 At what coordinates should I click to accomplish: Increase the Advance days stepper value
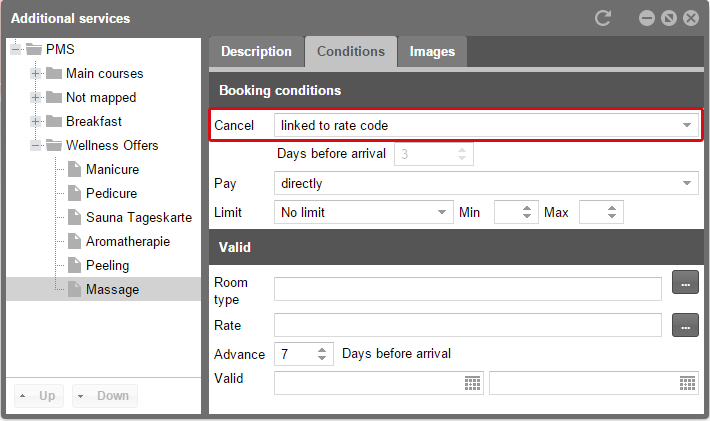322,350
